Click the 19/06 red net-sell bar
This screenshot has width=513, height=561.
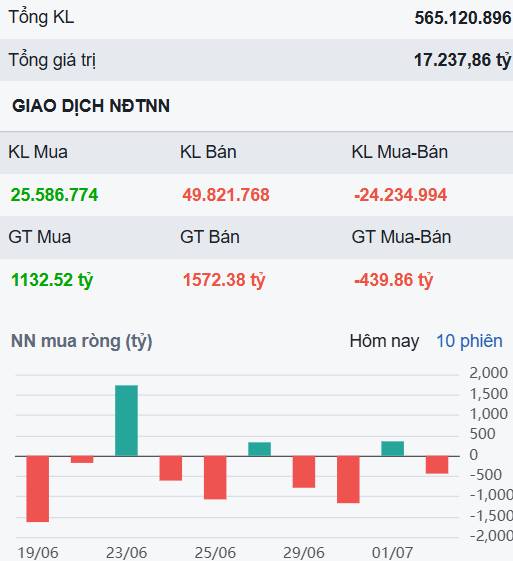coord(38,489)
